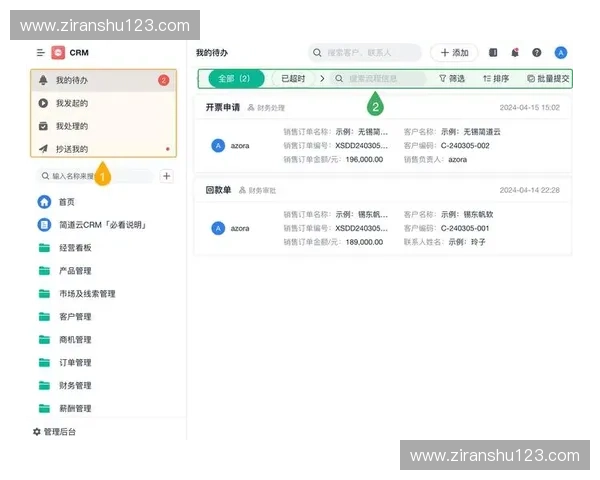Open 简道云CRM「必看说明」 document
Screen dimensions: 600x480
coord(92,225)
